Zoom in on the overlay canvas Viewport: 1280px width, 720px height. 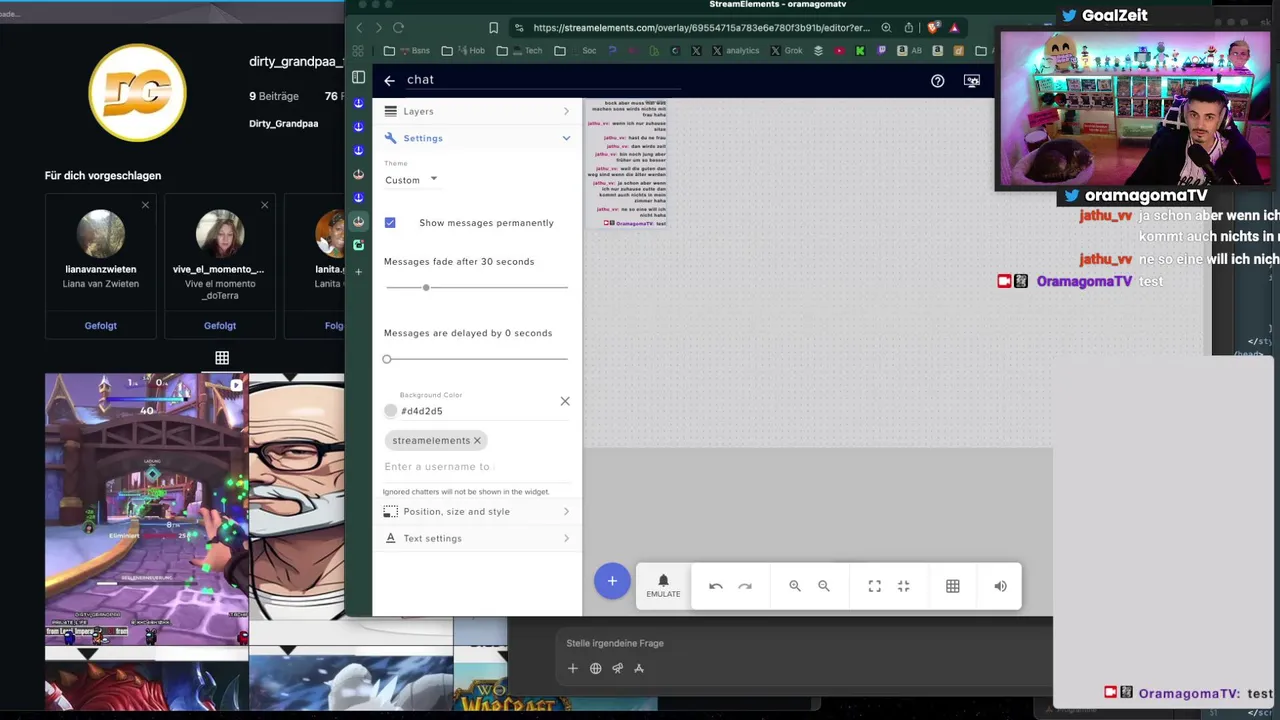click(x=795, y=586)
